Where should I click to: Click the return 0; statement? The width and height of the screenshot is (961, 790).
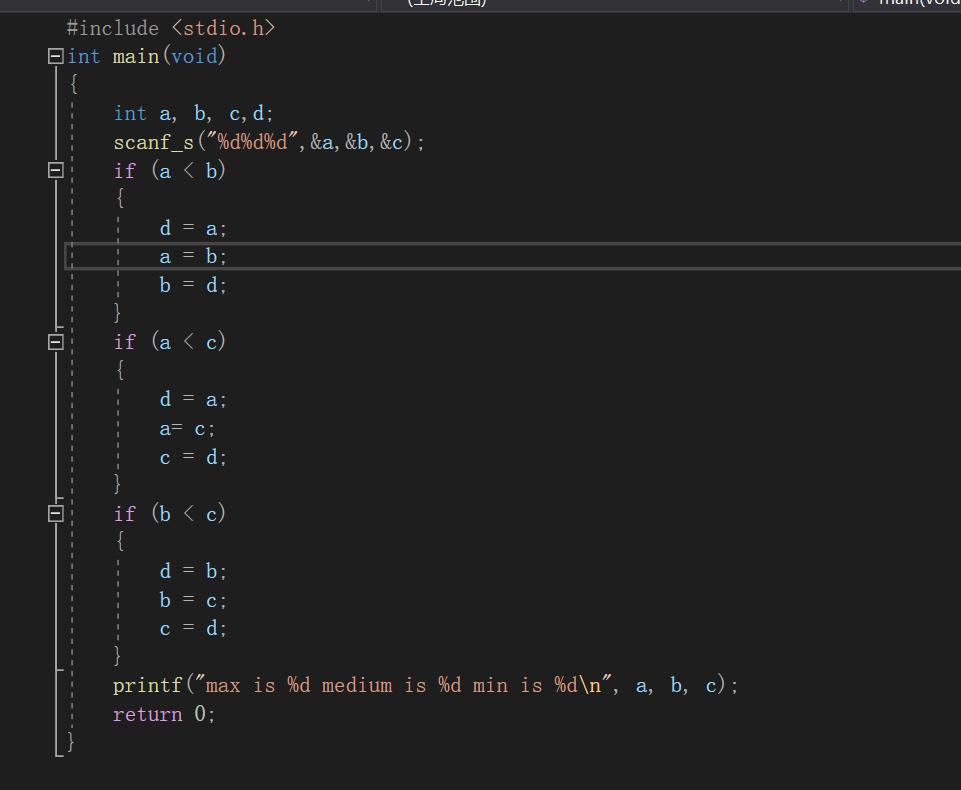tap(164, 714)
